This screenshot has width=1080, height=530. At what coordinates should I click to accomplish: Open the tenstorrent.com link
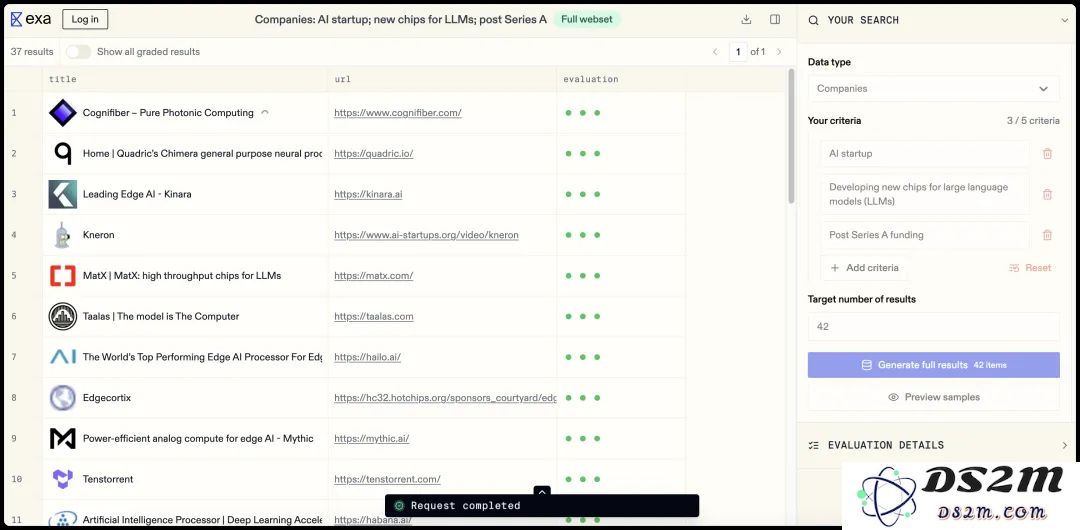(x=388, y=479)
